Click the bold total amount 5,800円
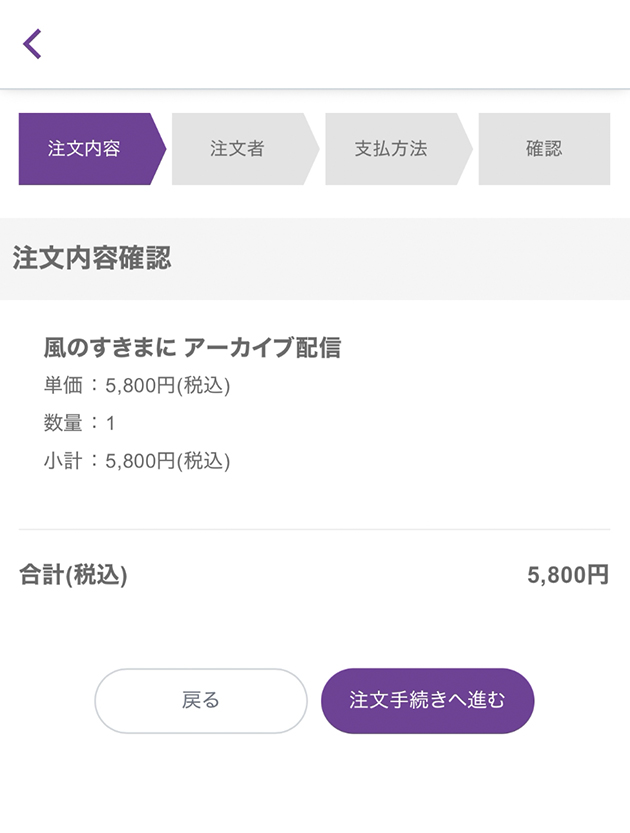Image resolution: width=630 pixels, height=833 pixels. point(567,576)
